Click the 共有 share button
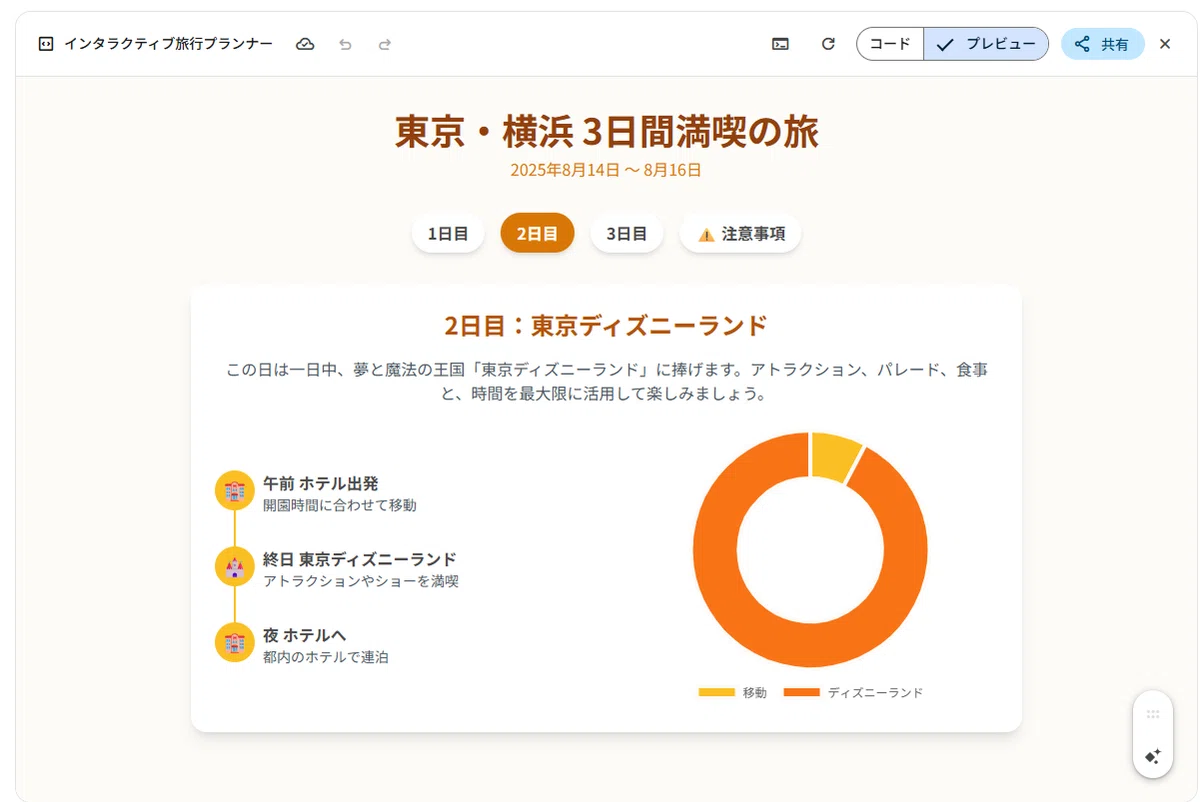This screenshot has height=802, width=1200. [1102, 44]
